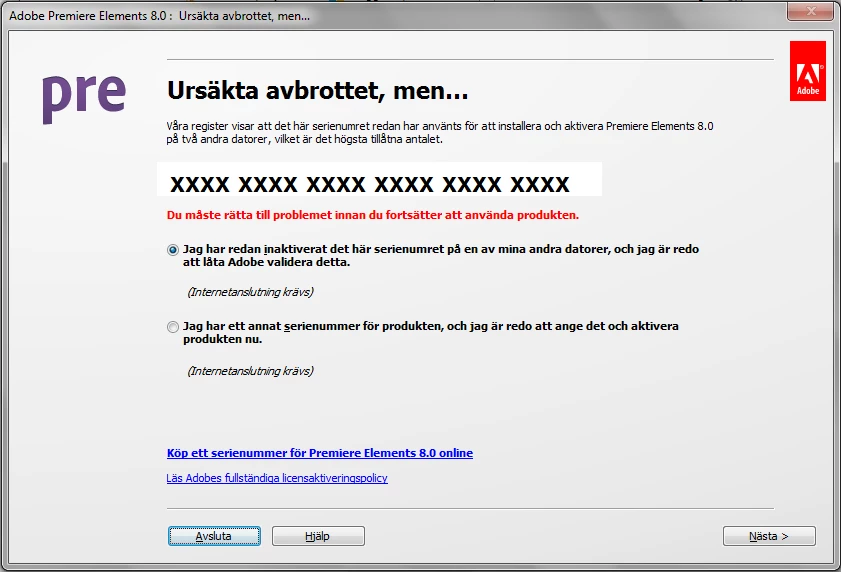Open Hjälp for this dialog
841x572 pixels.
pyautogui.click(x=318, y=536)
